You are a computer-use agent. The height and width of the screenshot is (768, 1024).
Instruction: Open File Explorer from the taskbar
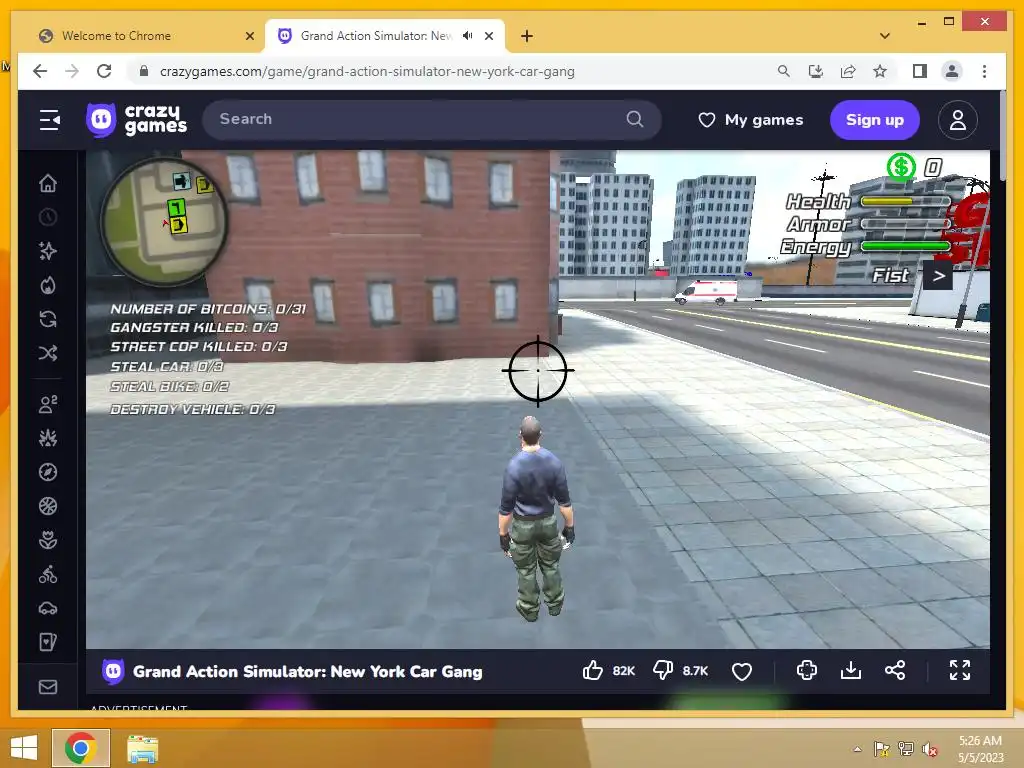[142, 748]
